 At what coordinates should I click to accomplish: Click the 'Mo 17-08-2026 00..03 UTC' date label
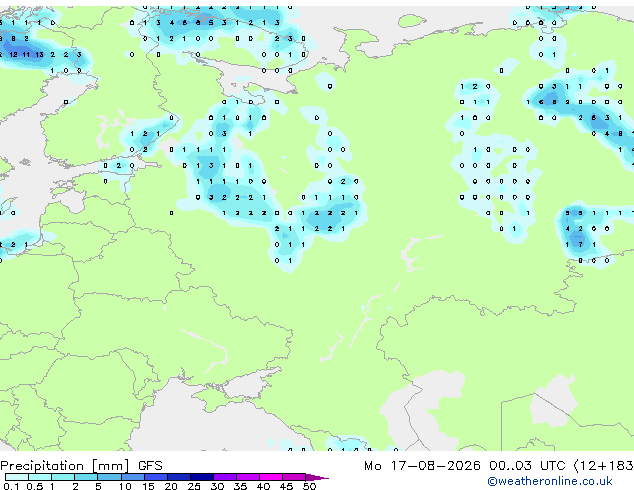[464, 466]
